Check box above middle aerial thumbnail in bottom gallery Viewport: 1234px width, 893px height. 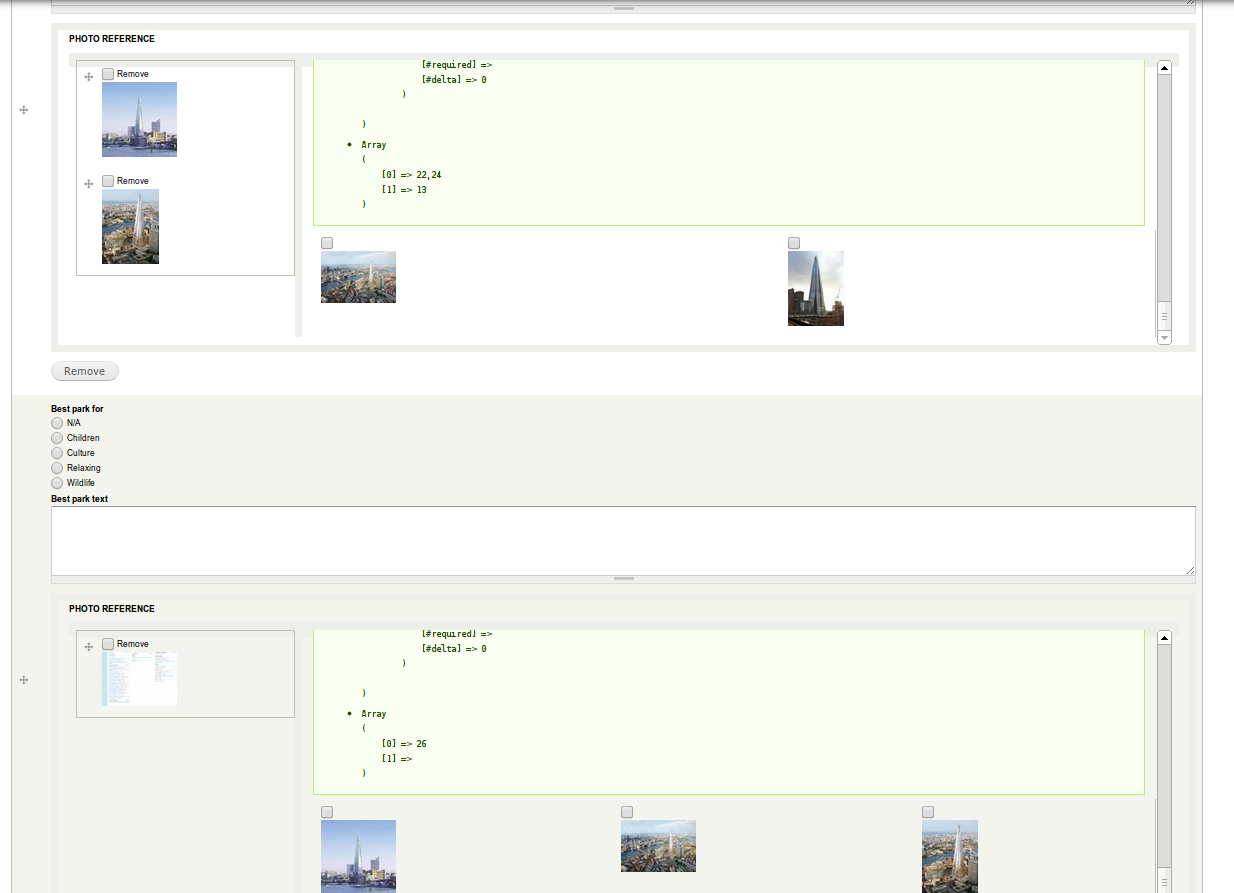(x=627, y=812)
